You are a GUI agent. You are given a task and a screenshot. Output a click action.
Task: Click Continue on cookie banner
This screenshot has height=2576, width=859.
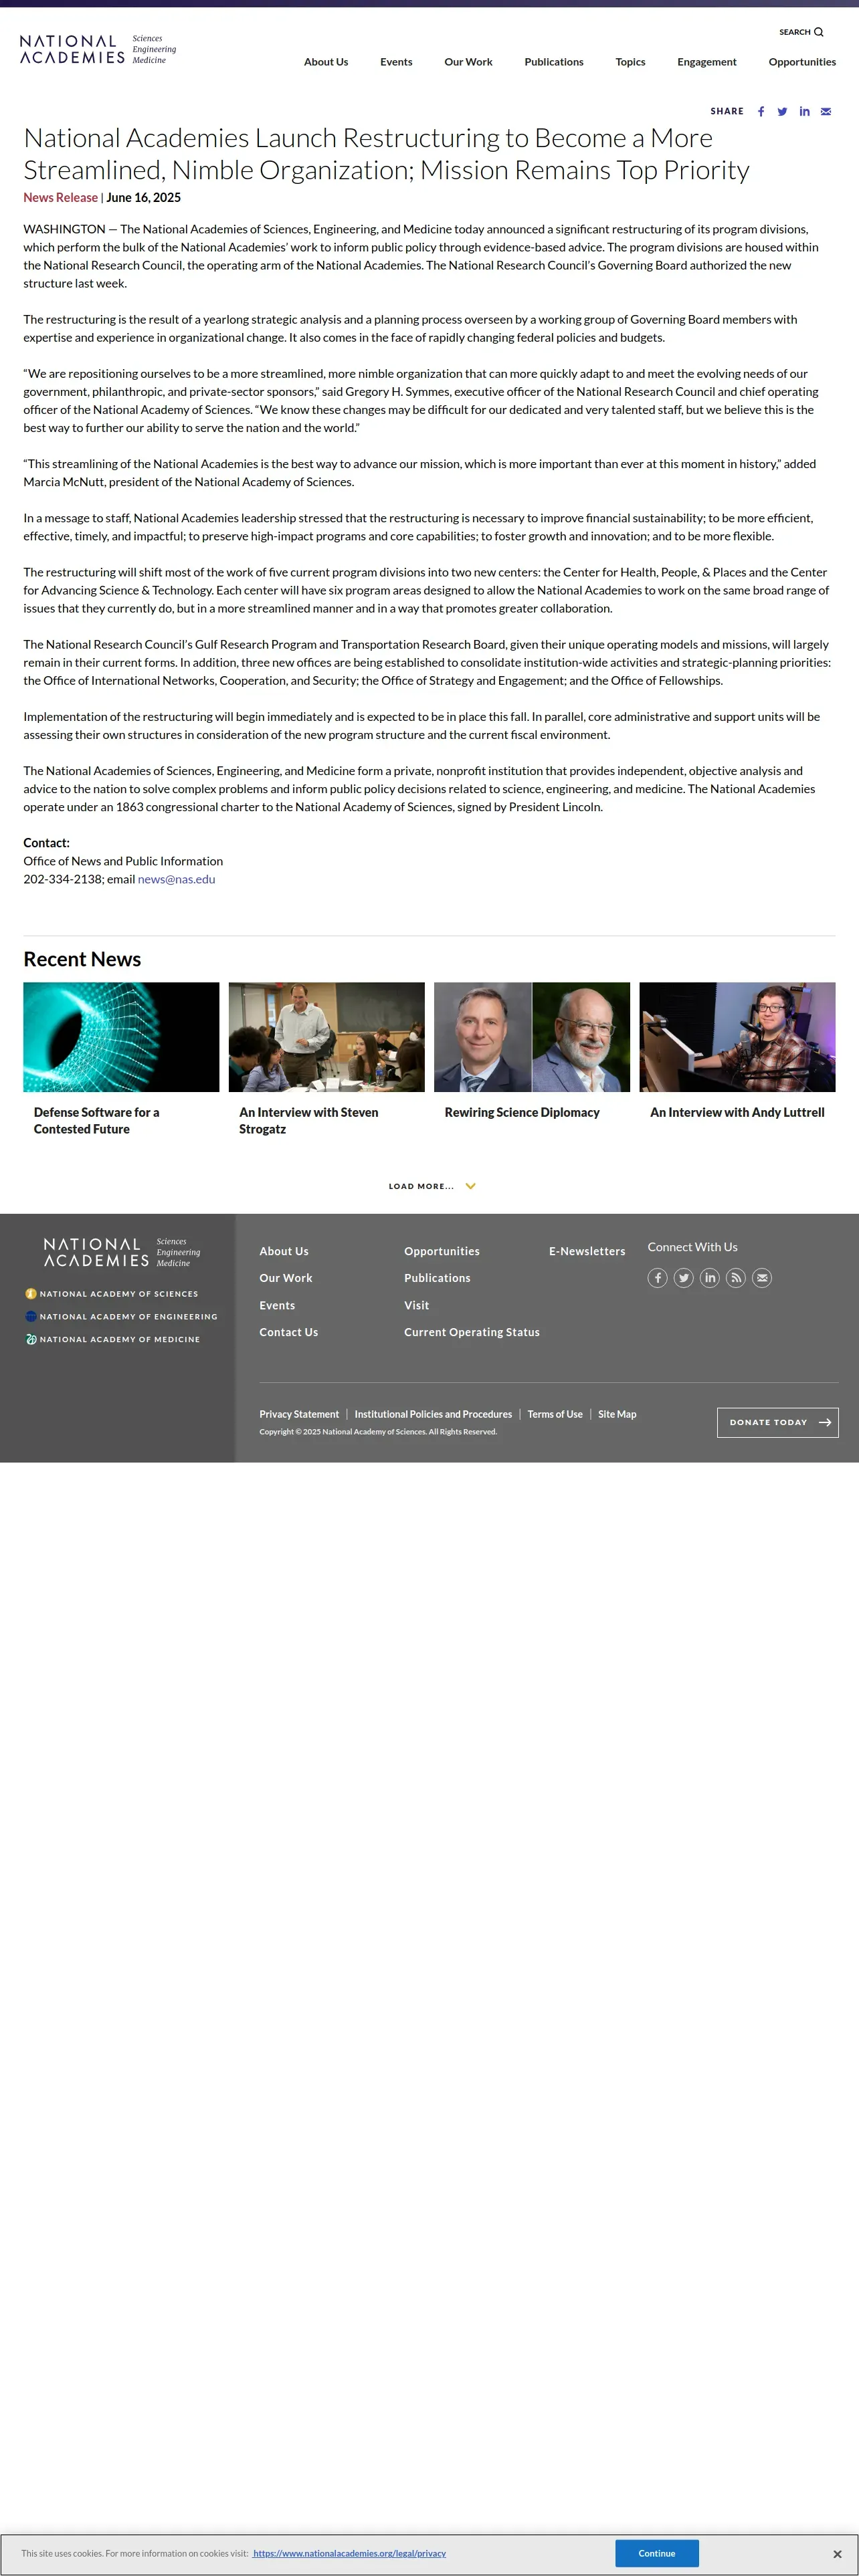657,2553
